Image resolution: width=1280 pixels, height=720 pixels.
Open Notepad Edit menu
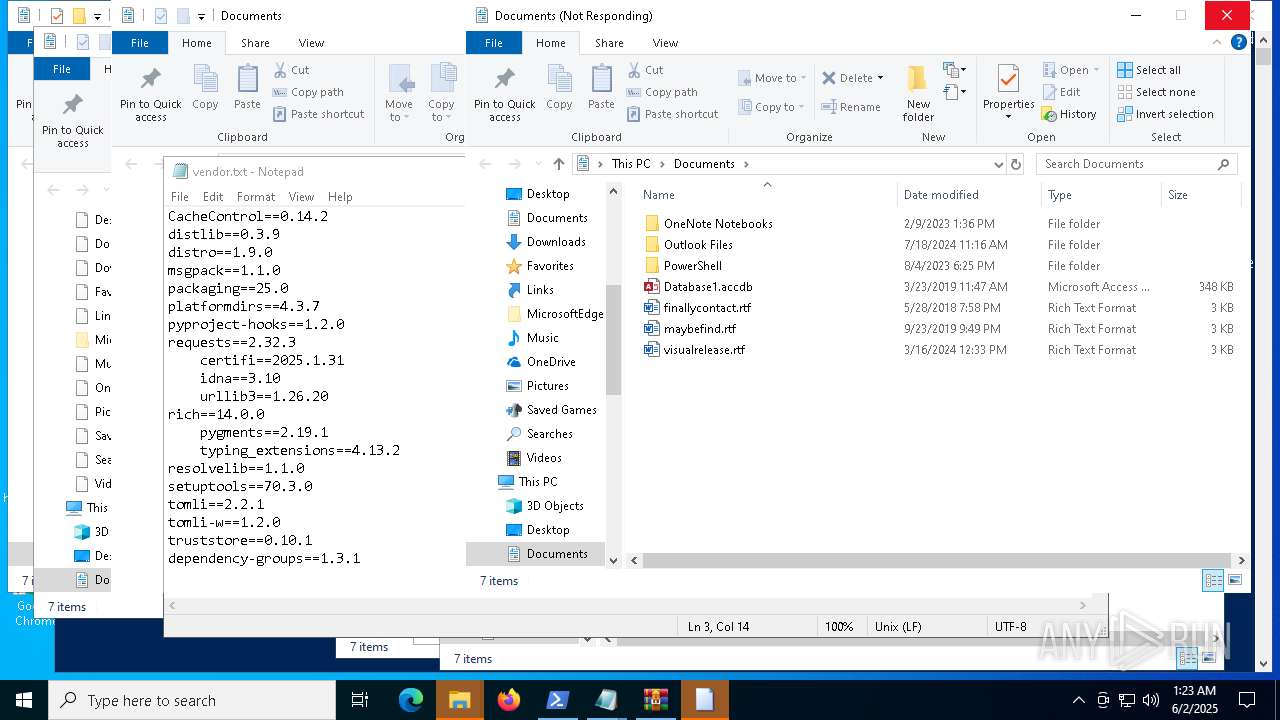pyautogui.click(x=213, y=197)
